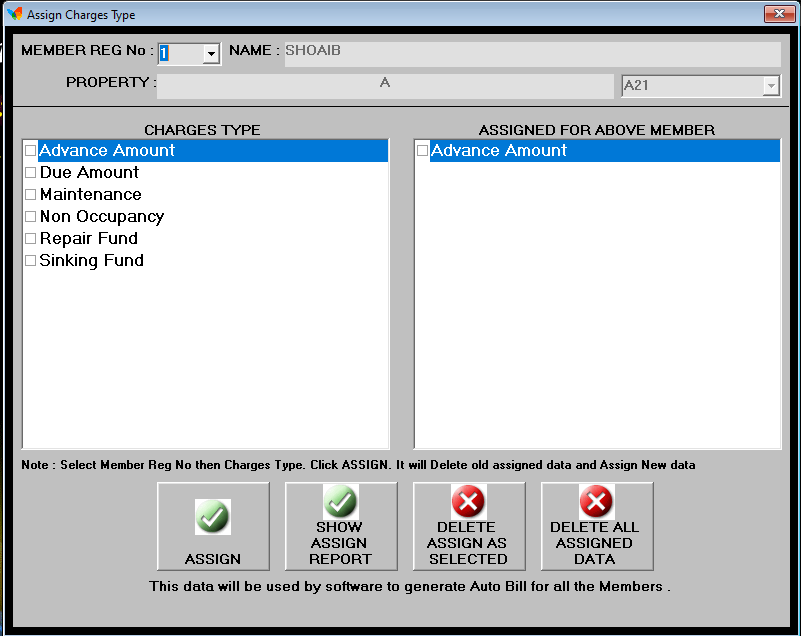Select the Due Amount row text

click(89, 172)
